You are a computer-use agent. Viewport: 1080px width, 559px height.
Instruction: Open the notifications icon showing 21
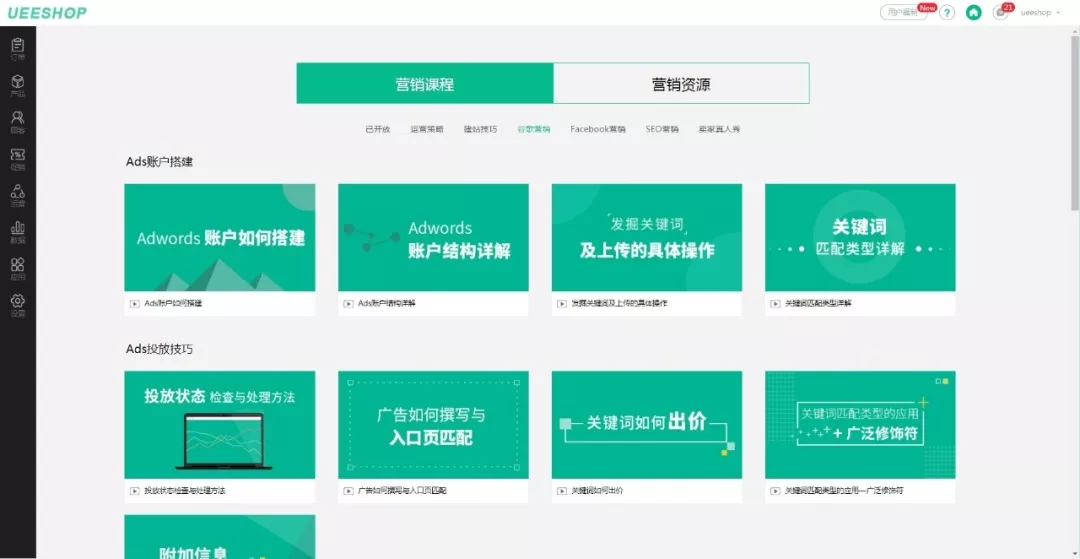click(1000, 13)
